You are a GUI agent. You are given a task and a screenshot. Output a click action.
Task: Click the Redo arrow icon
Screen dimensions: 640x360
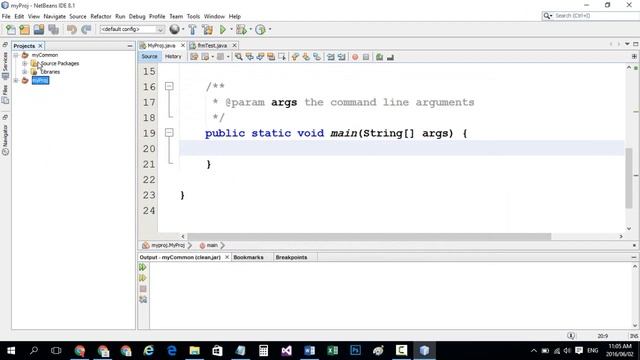coord(86,29)
